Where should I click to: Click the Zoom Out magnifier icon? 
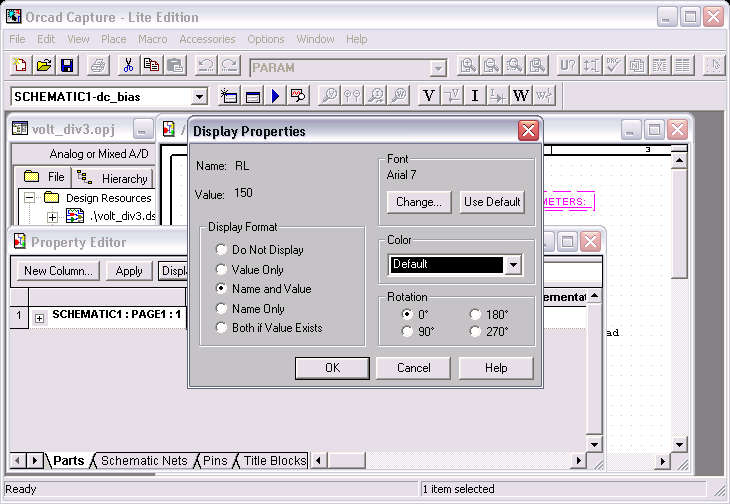491,66
